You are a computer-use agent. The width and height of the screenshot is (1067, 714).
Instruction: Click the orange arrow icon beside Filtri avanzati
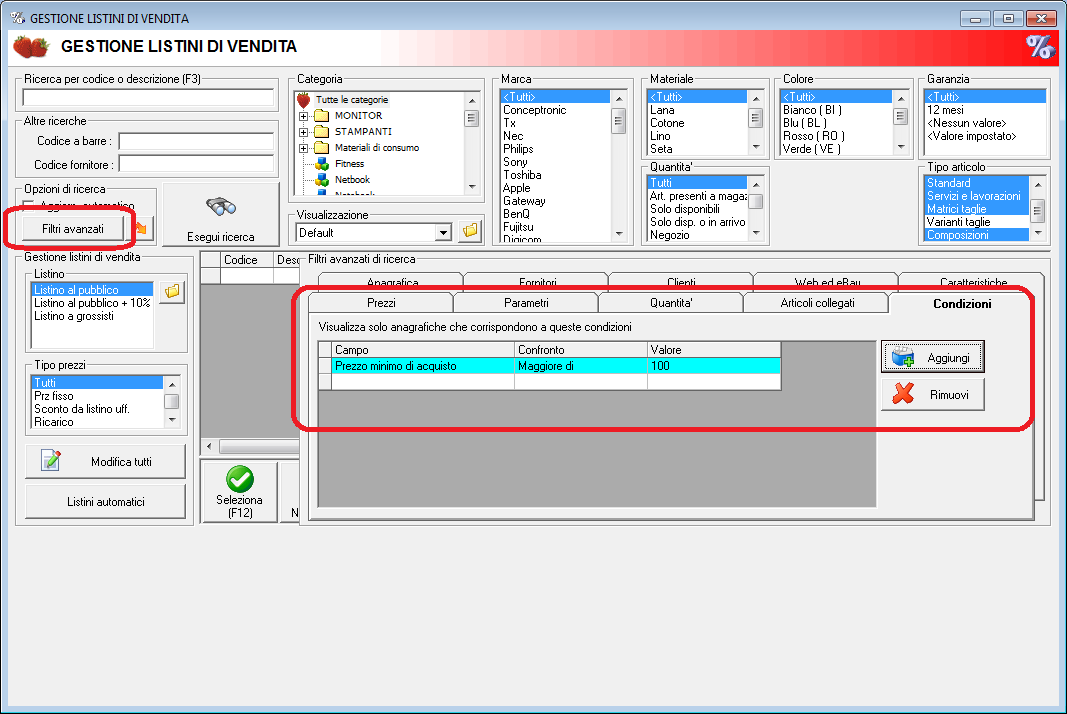coord(142,229)
